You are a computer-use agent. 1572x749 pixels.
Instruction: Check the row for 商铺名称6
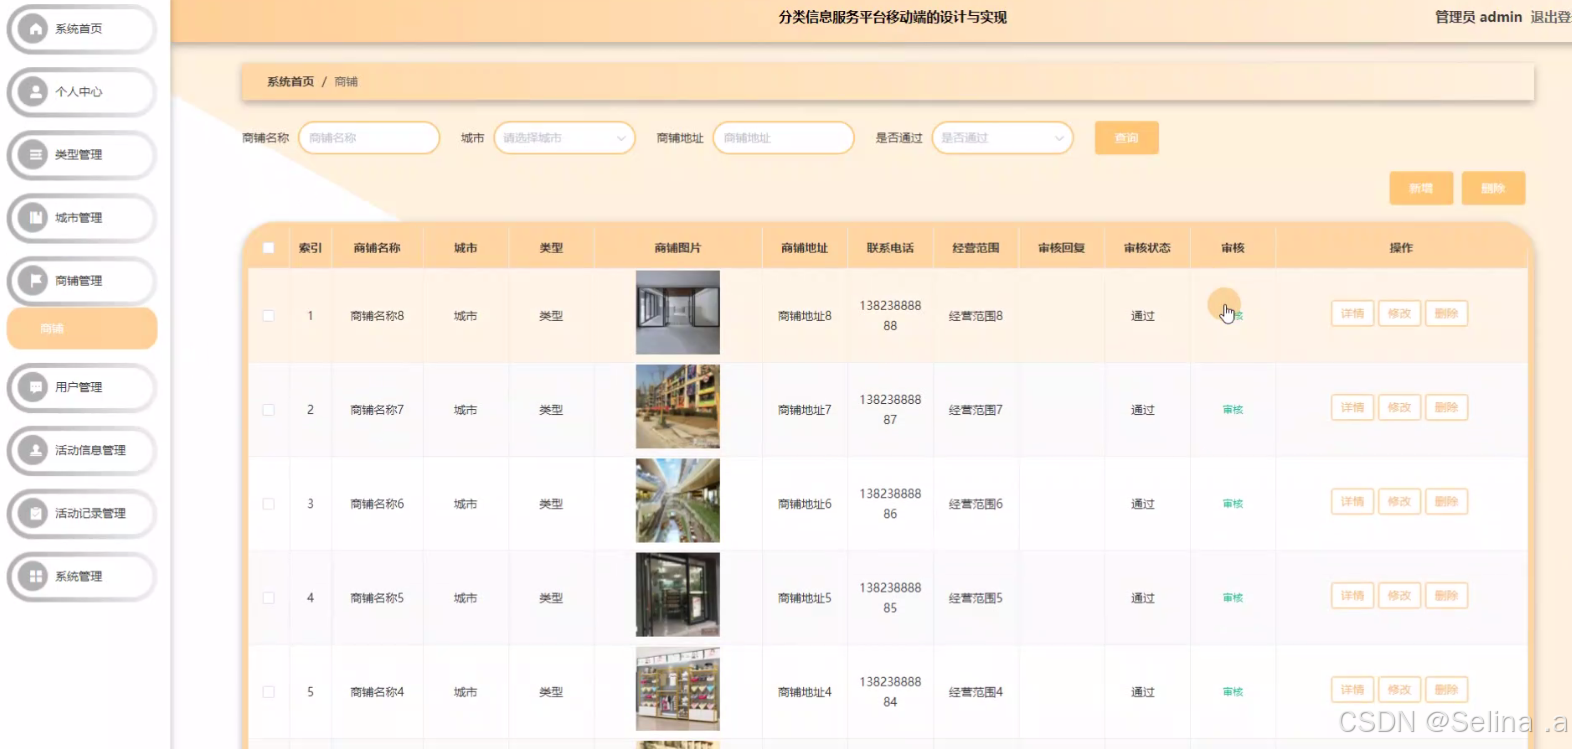pos(268,504)
